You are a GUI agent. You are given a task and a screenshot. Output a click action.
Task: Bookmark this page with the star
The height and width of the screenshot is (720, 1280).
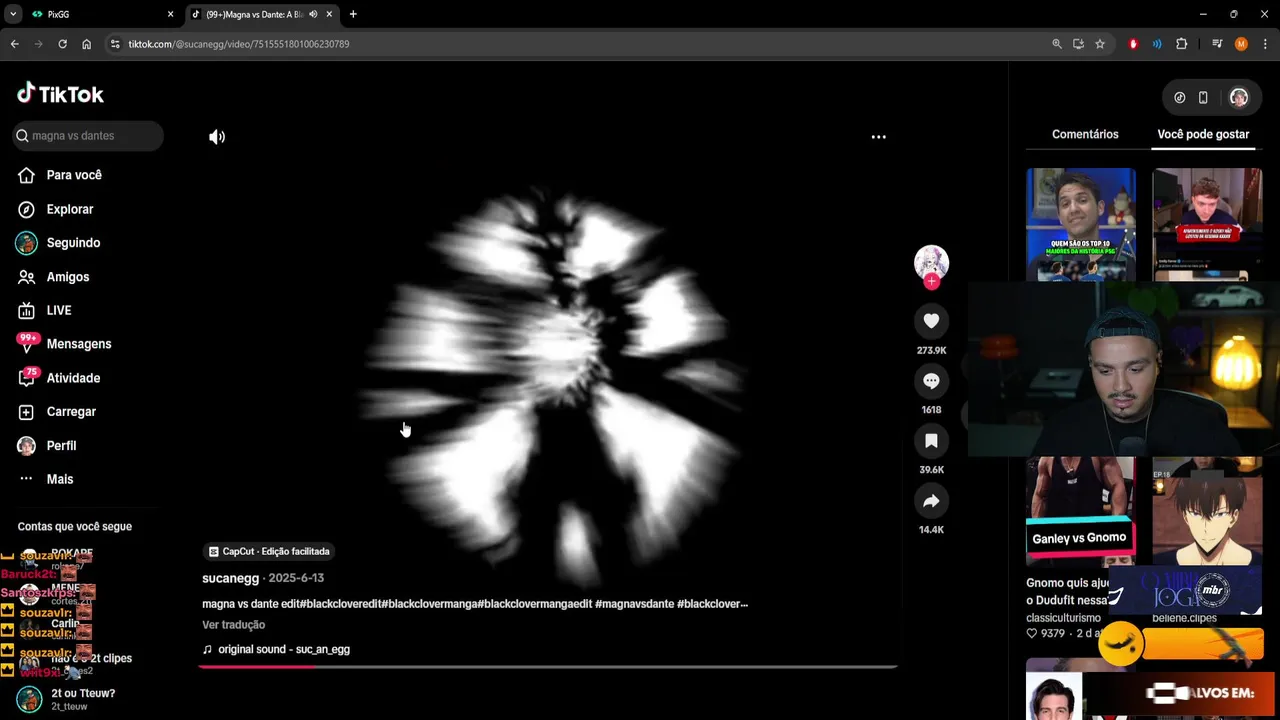[1100, 44]
